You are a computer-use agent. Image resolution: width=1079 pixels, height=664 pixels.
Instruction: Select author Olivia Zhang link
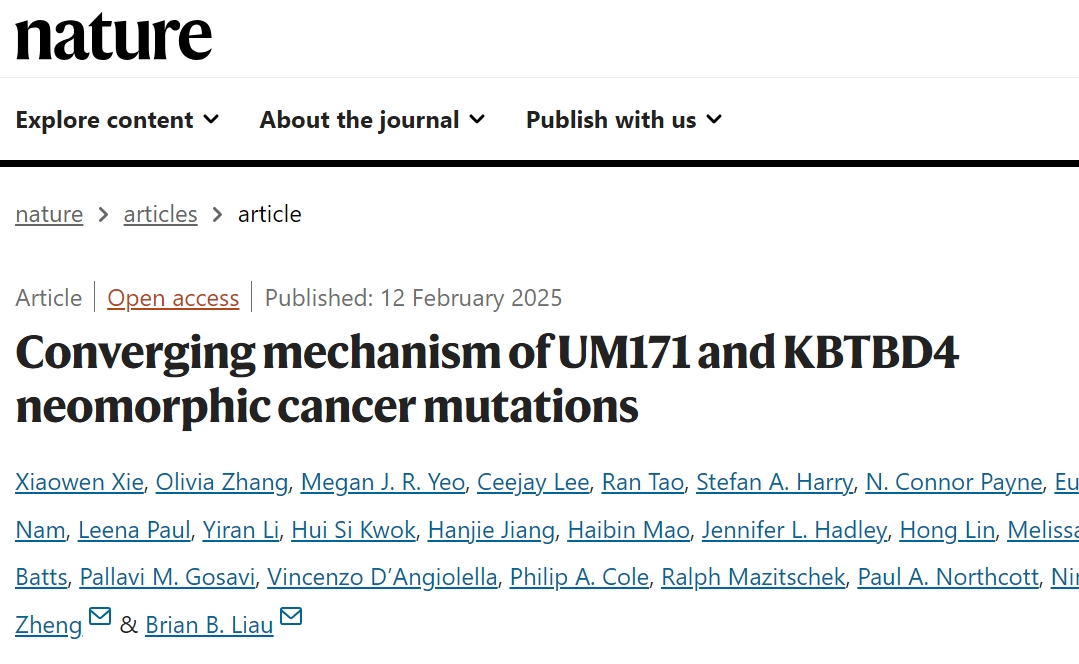(x=223, y=482)
